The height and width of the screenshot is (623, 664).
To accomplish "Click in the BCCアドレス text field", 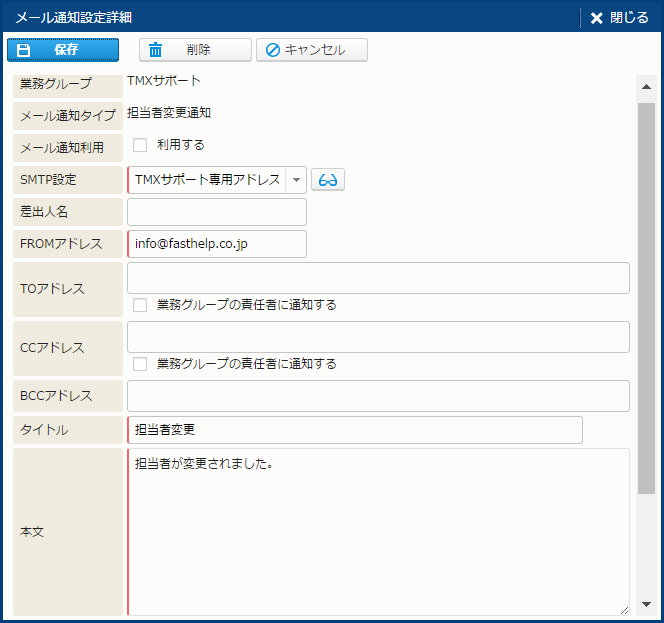I will tap(378, 396).
